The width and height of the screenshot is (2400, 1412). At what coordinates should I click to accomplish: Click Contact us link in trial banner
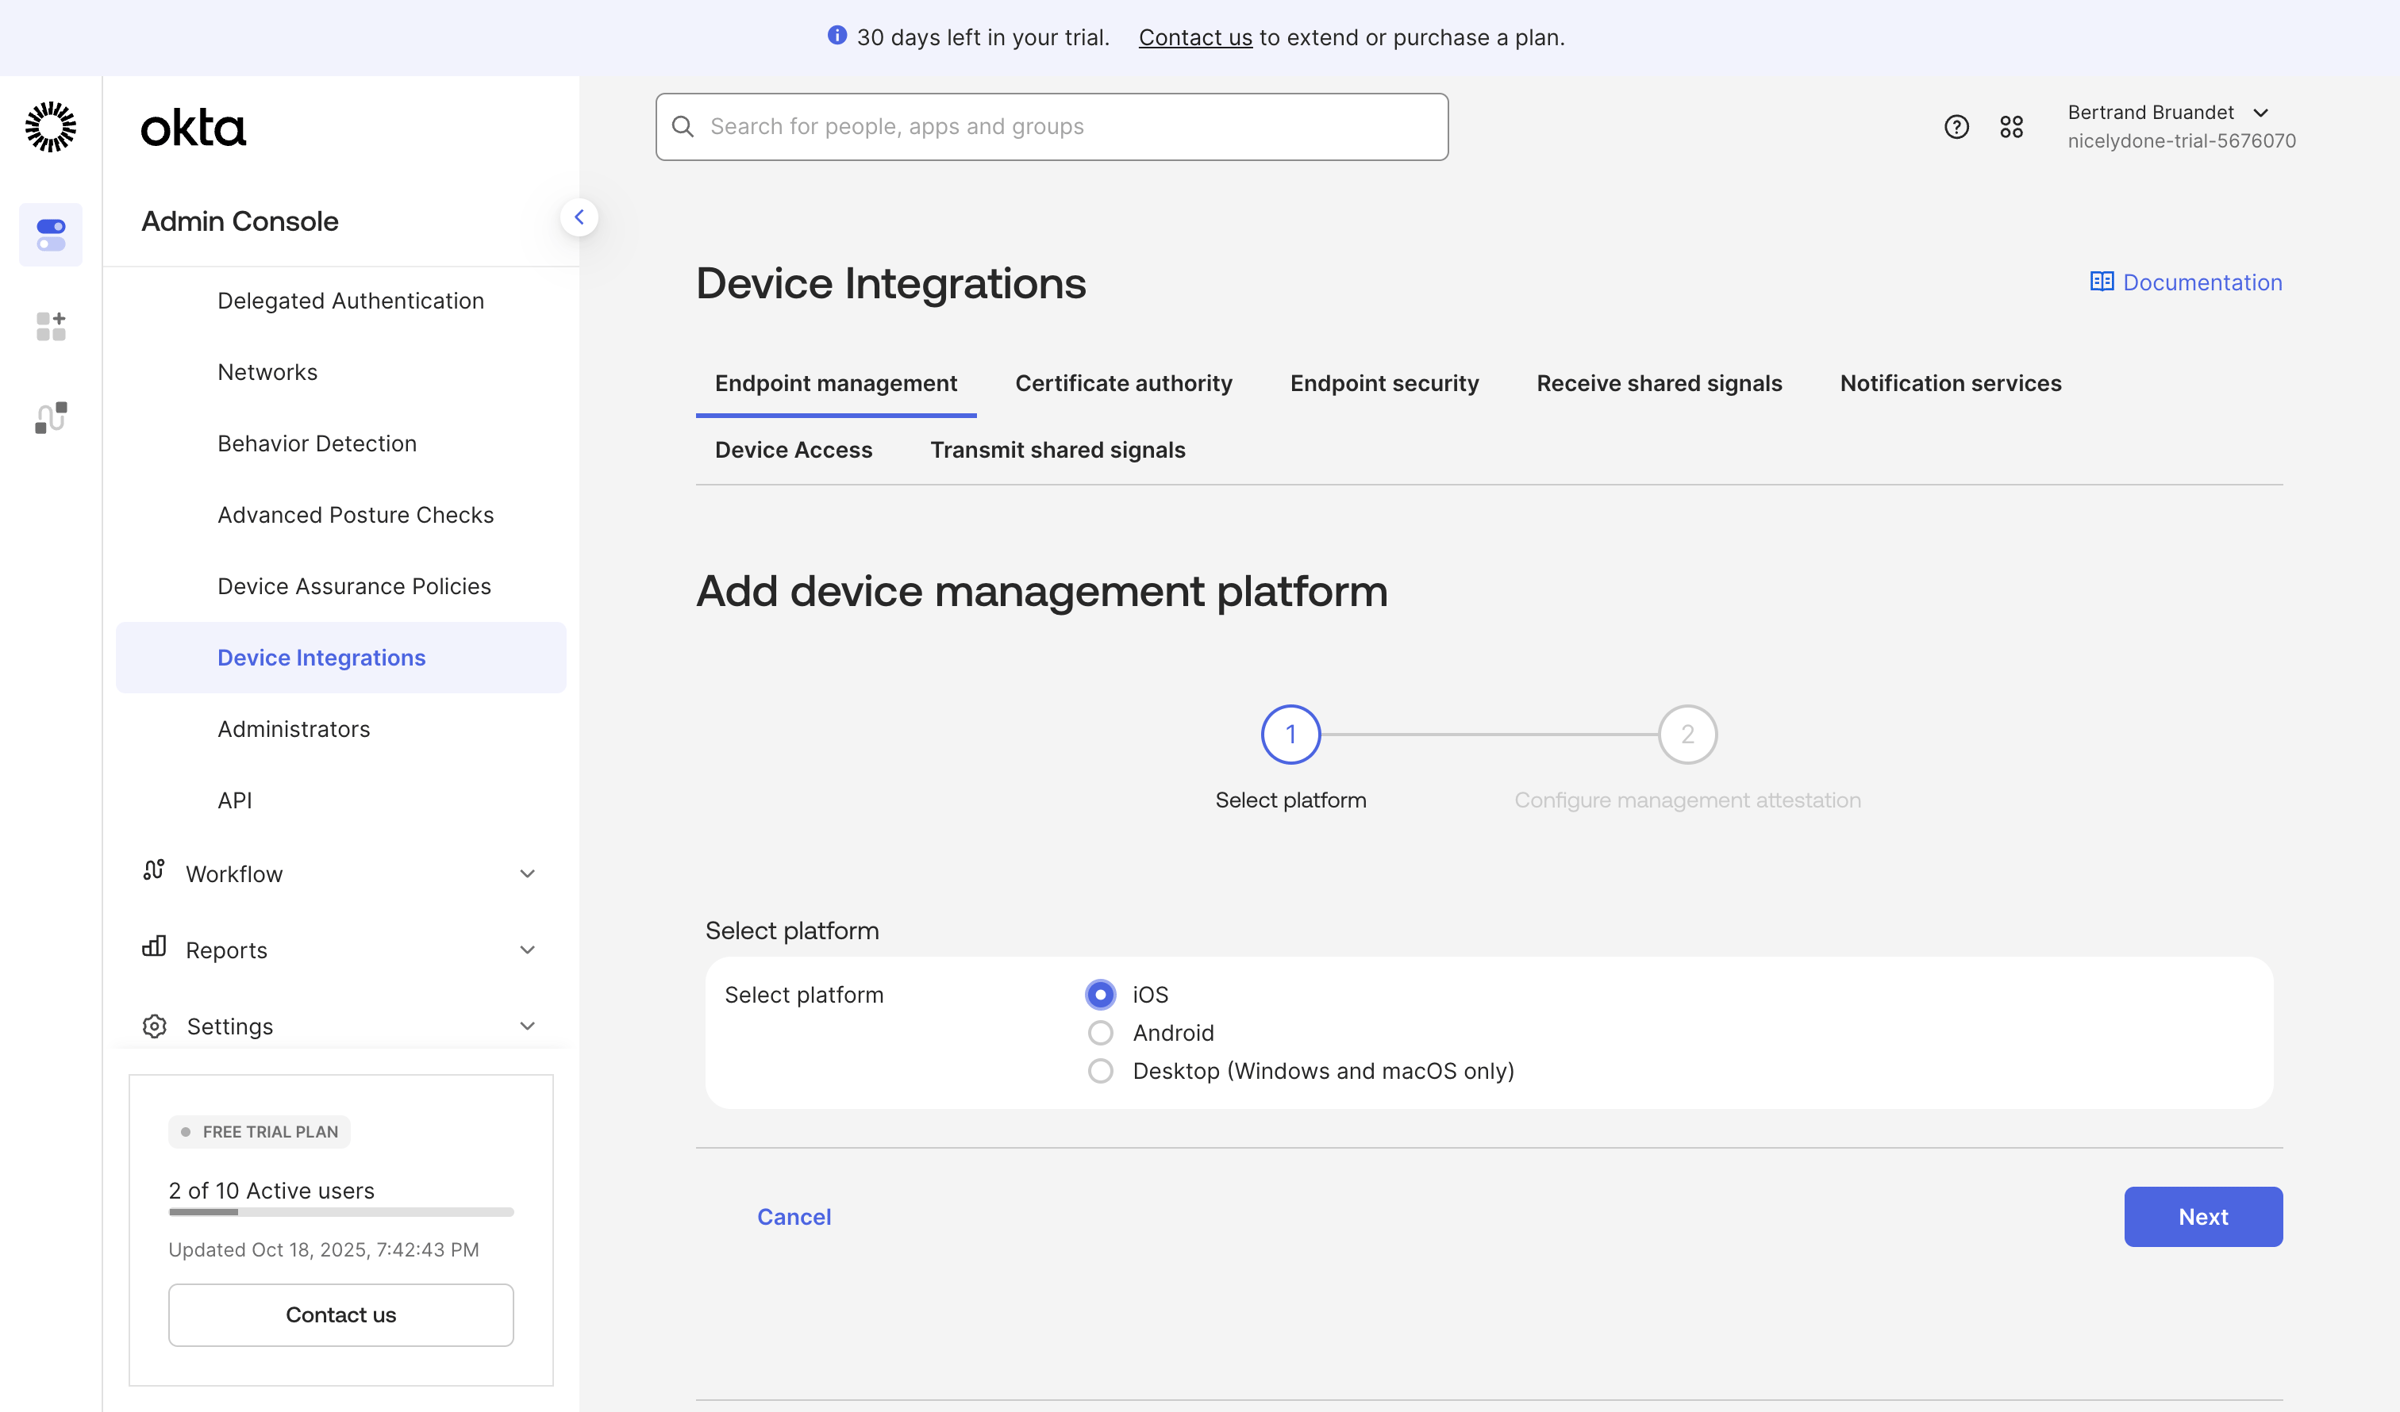(1195, 37)
